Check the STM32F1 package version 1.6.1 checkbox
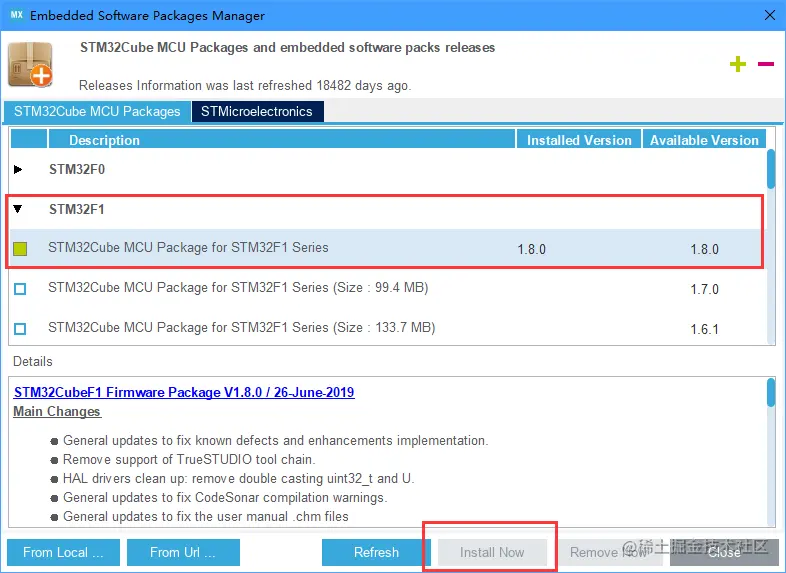Viewport: 786px width, 573px height. [20, 329]
